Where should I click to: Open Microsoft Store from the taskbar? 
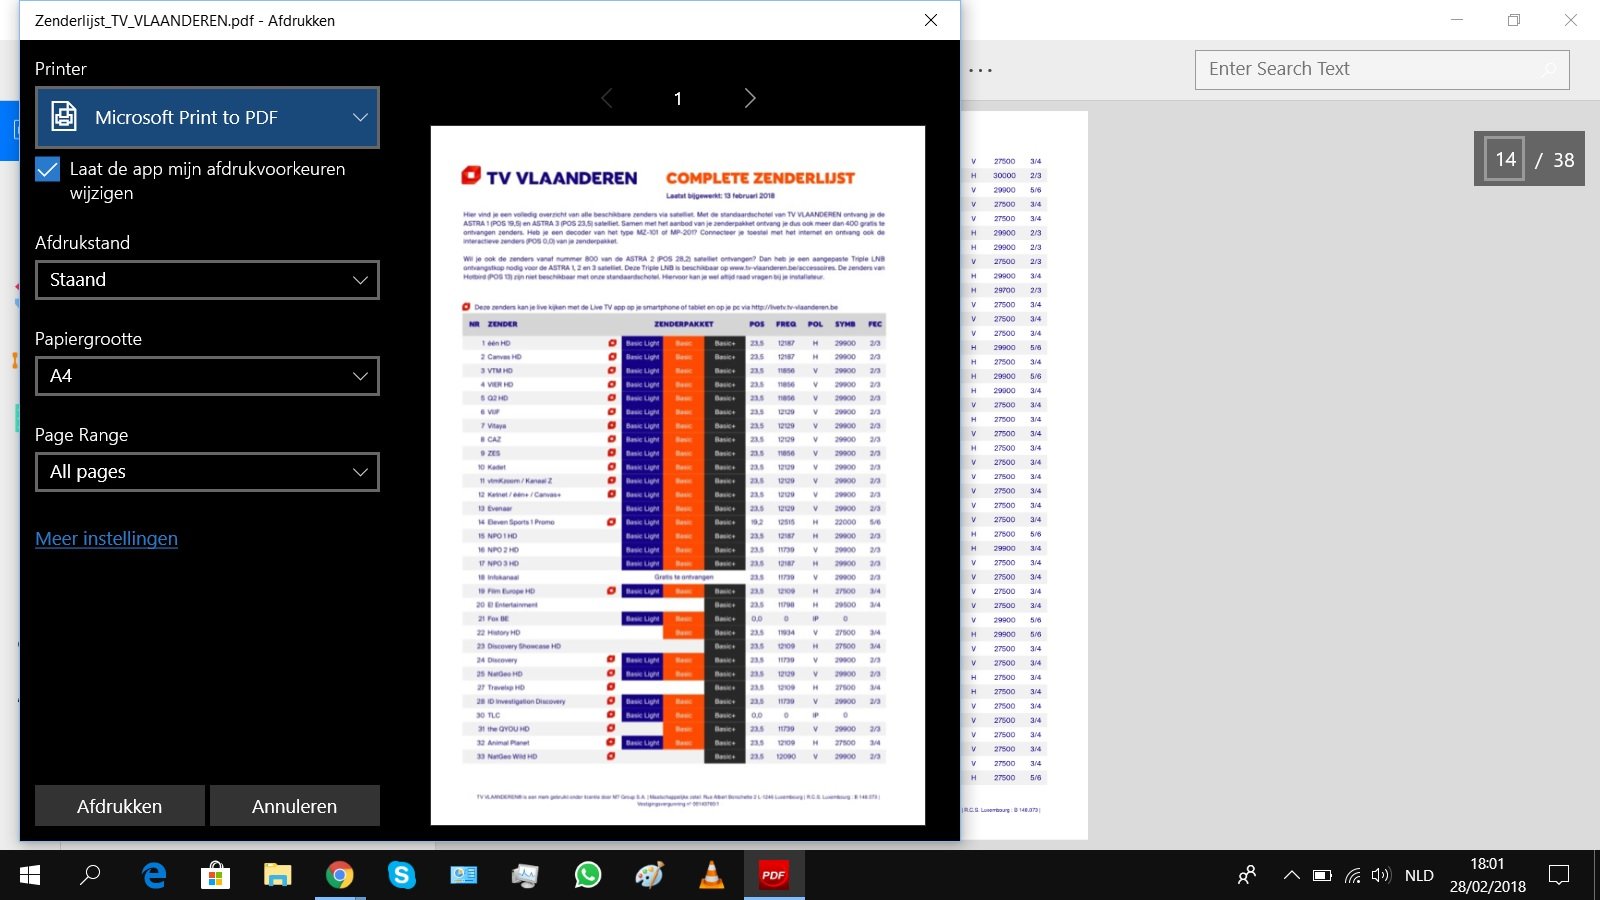pyautogui.click(x=215, y=876)
